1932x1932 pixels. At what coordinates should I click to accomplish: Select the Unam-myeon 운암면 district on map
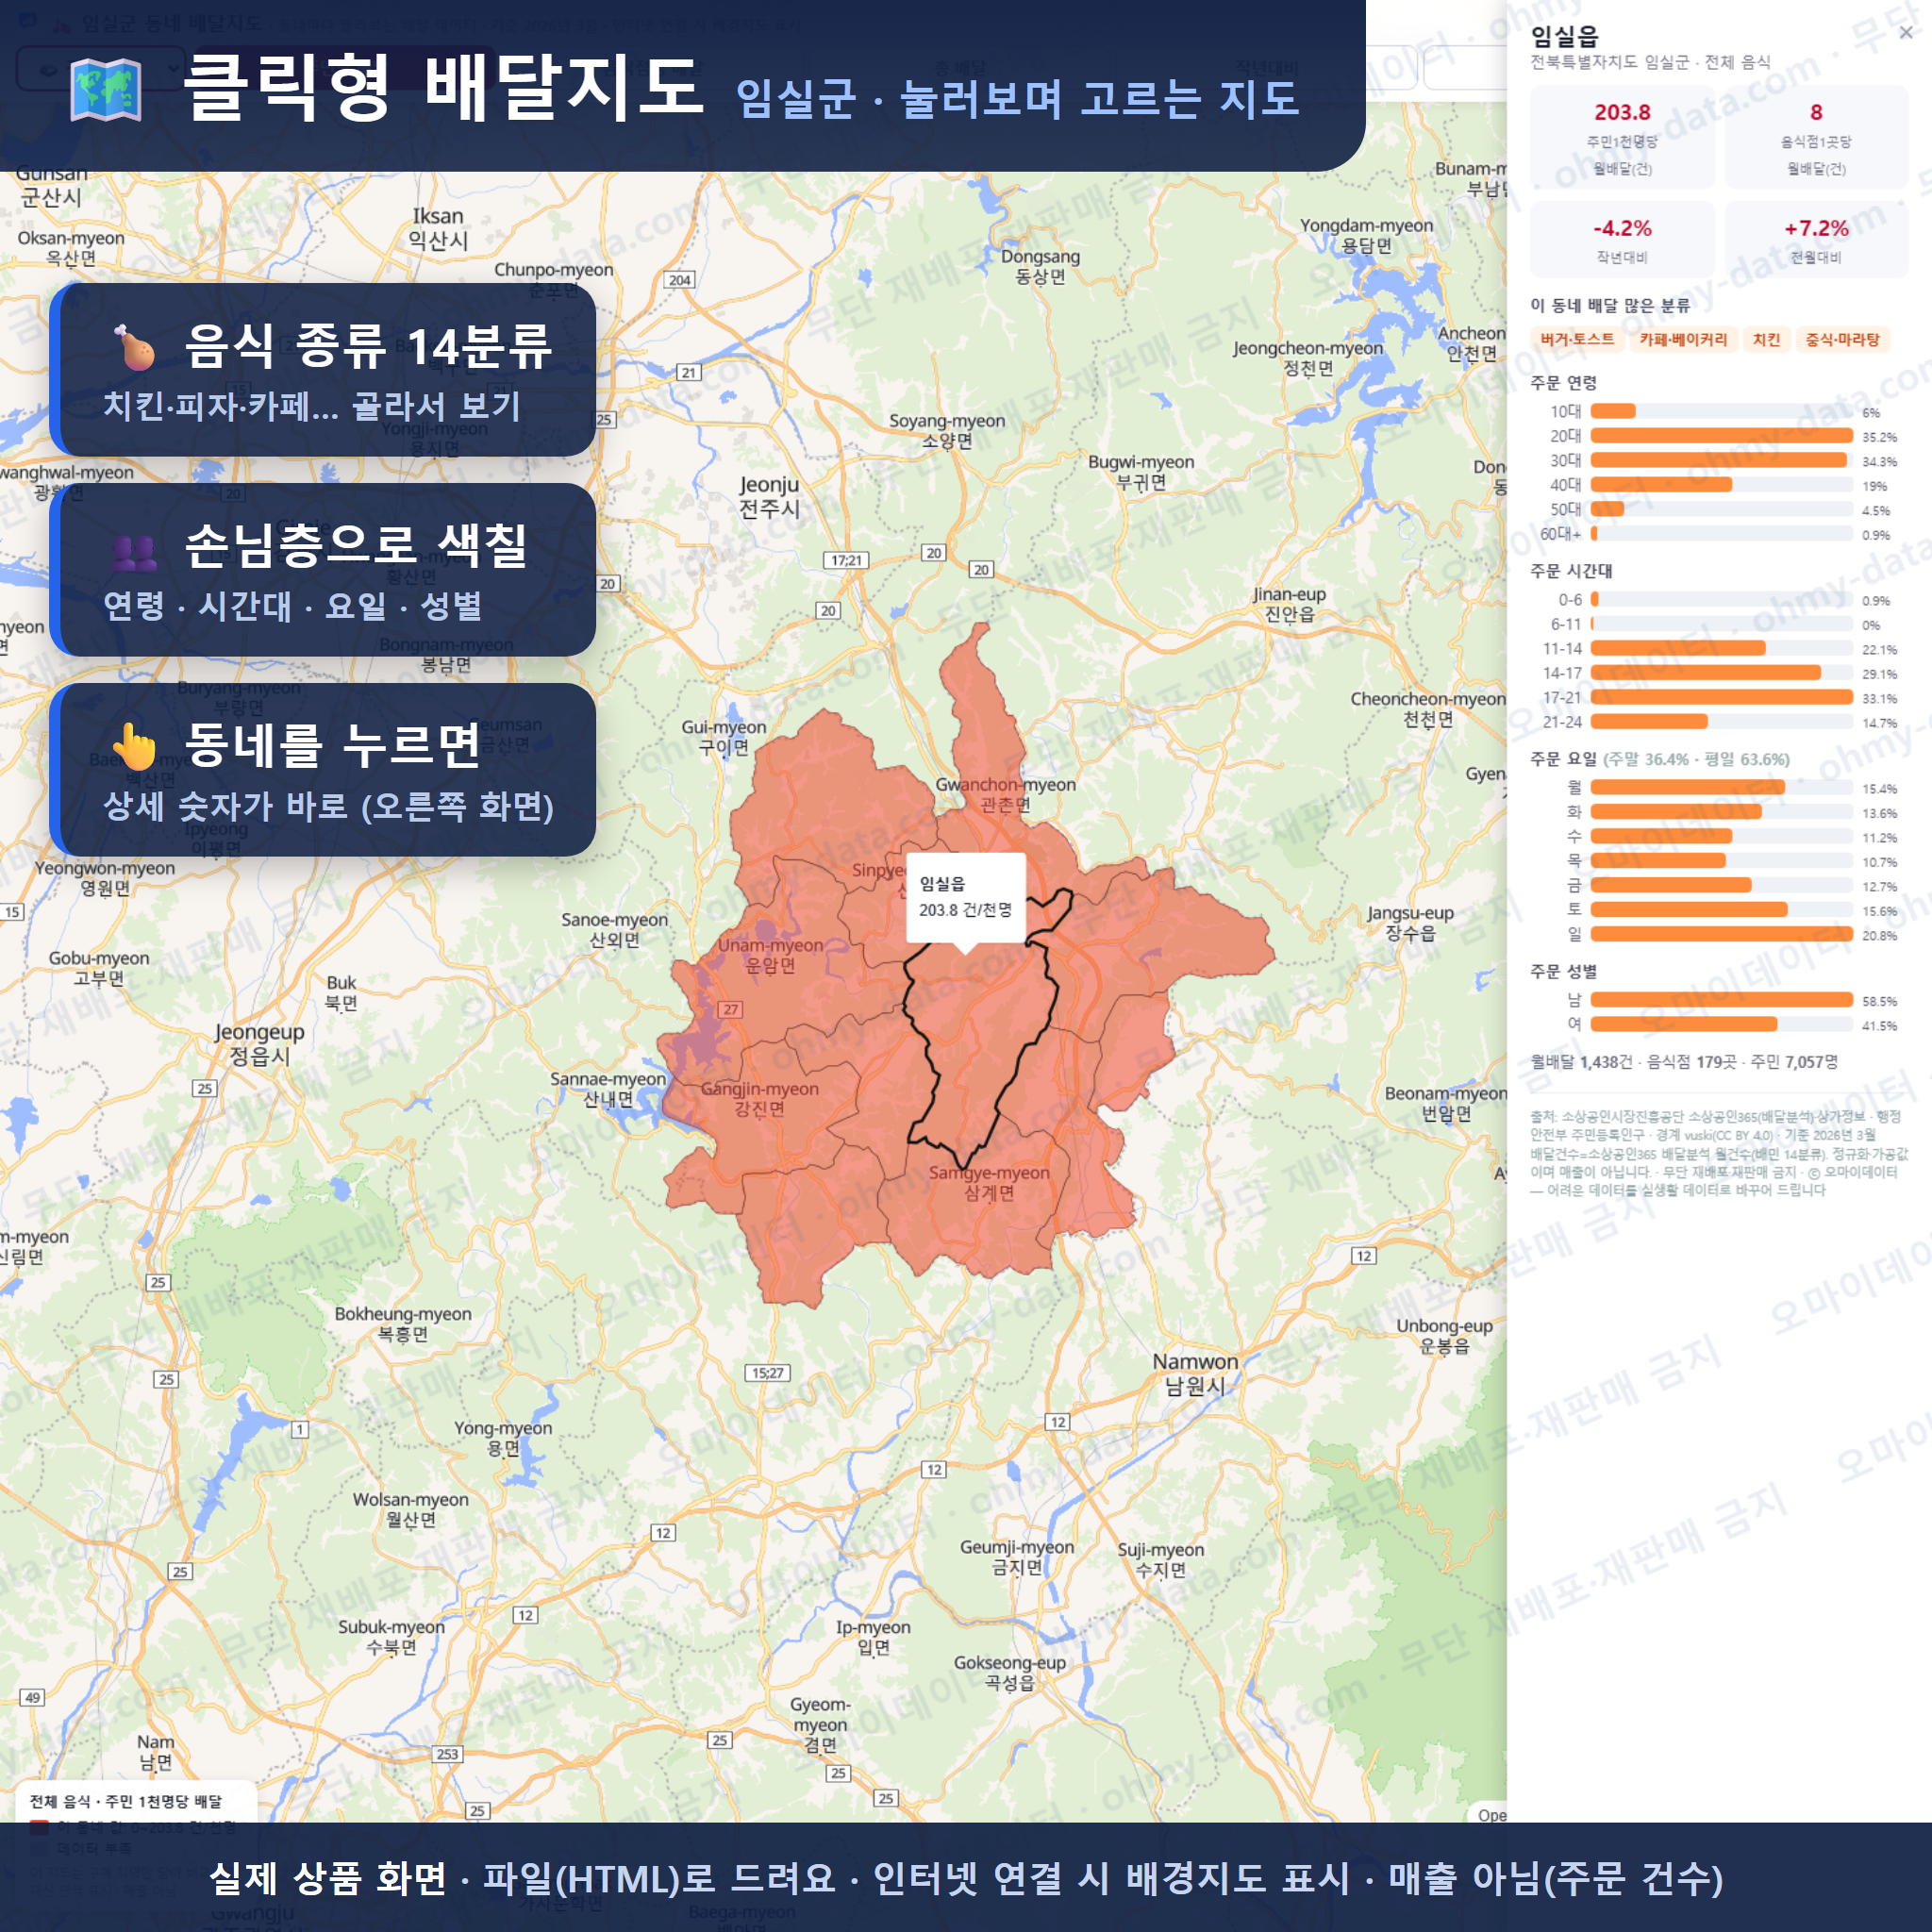click(x=770, y=955)
